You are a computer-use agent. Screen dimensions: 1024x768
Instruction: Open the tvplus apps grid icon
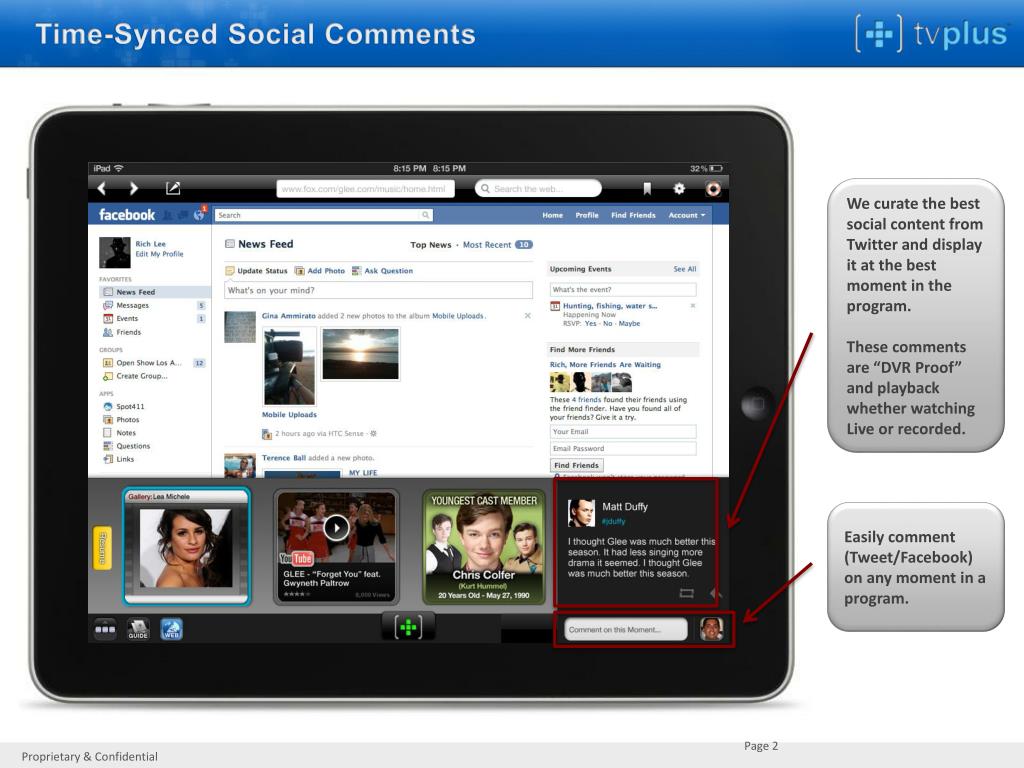click(105, 630)
